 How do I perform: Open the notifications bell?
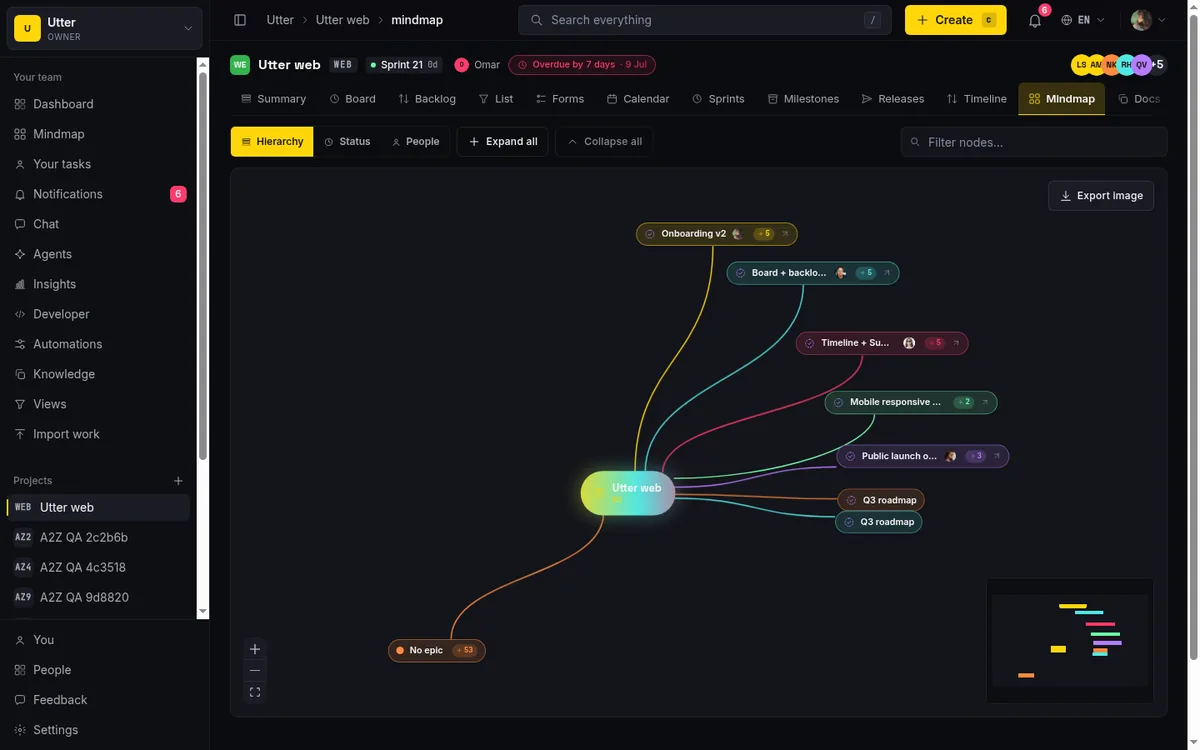point(1035,20)
